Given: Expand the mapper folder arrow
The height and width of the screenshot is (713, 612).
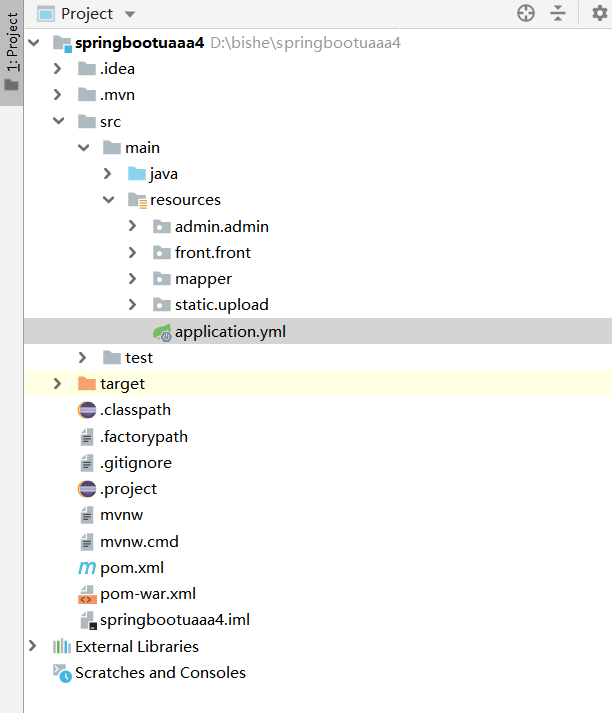Looking at the screenshot, I should pyautogui.click(x=133, y=279).
